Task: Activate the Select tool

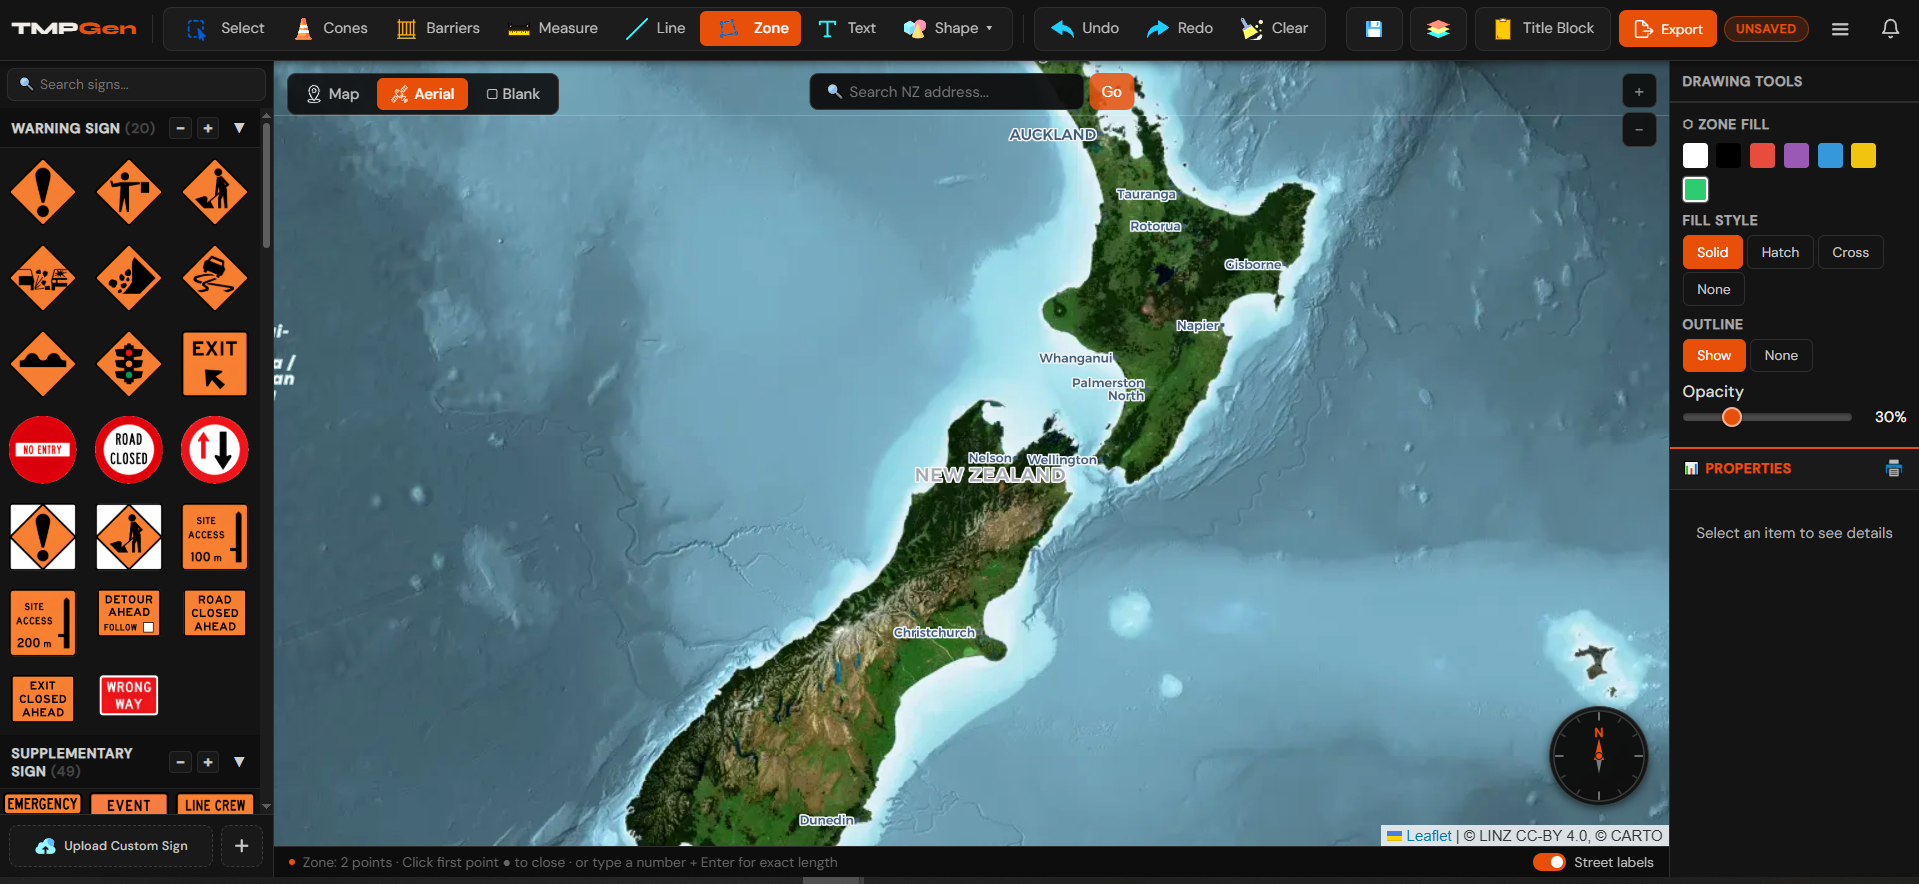Action: (226, 28)
